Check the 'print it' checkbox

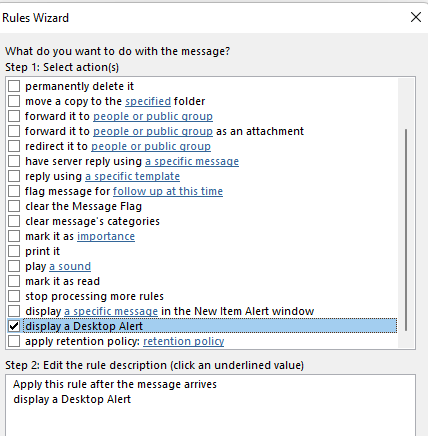click(14, 251)
